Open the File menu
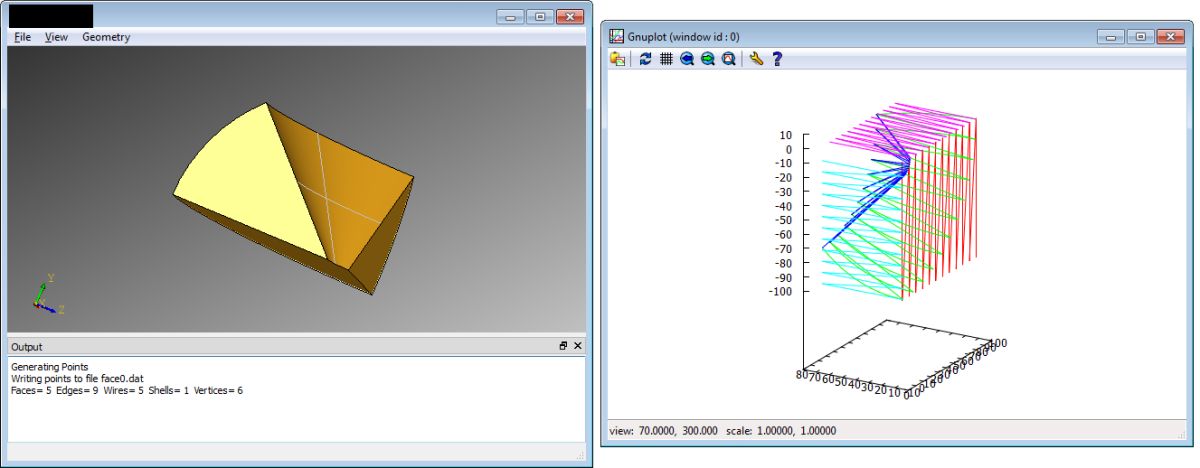Image resolution: width=1200 pixels, height=468 pixels. click(x=22, y=37)
